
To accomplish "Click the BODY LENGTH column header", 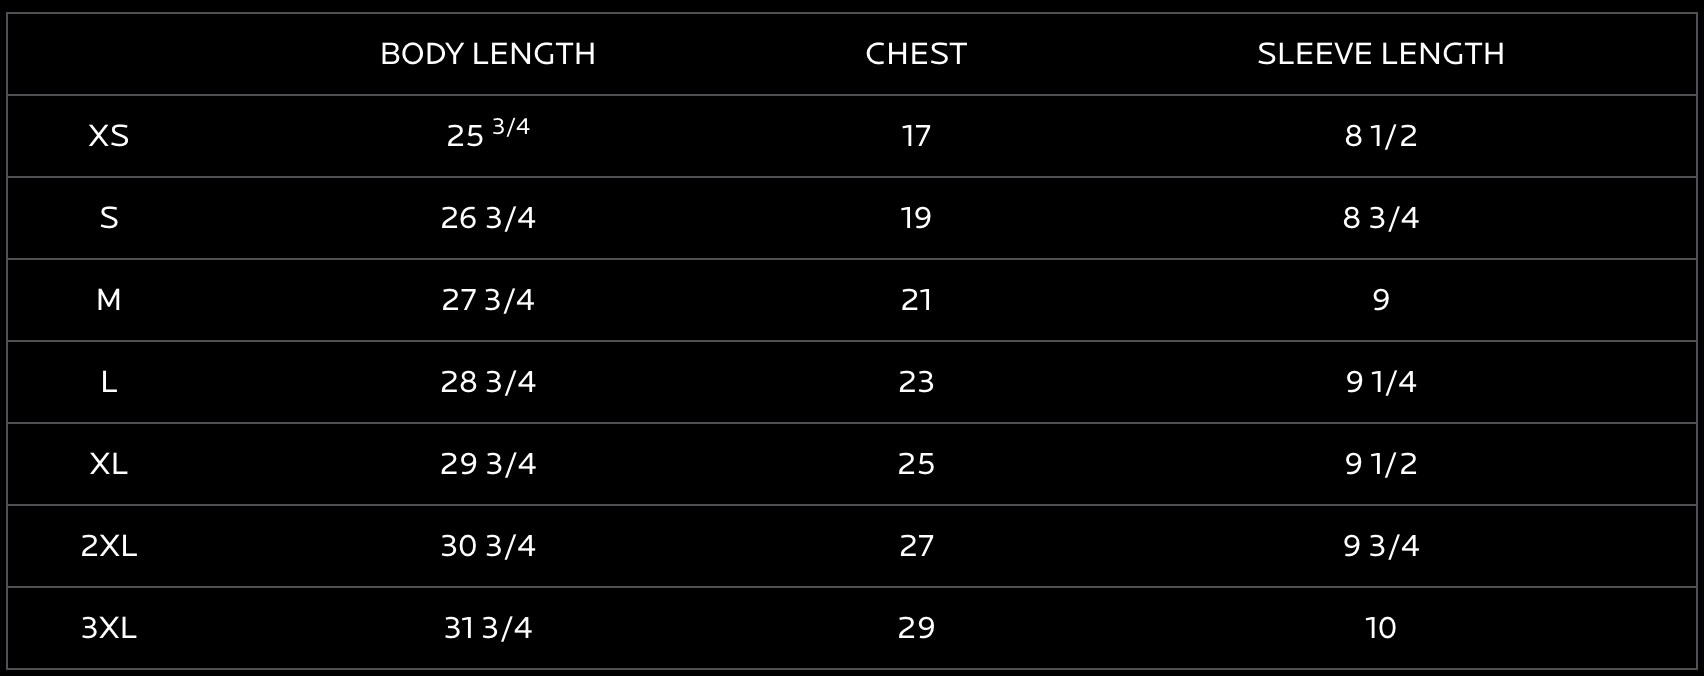I will tap(487, 54).
